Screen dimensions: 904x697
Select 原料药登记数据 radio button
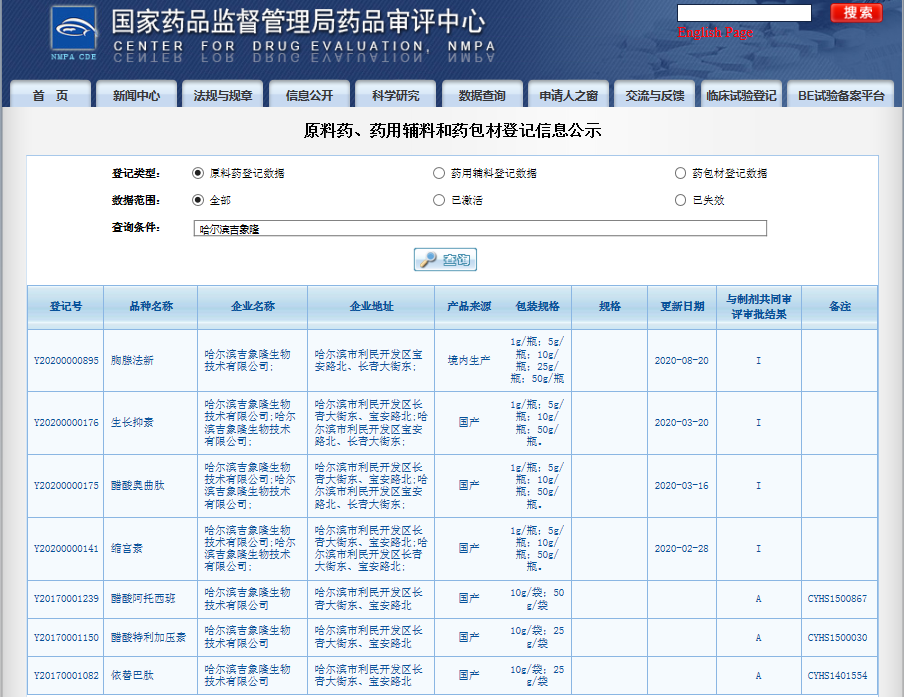coord(198,173)
